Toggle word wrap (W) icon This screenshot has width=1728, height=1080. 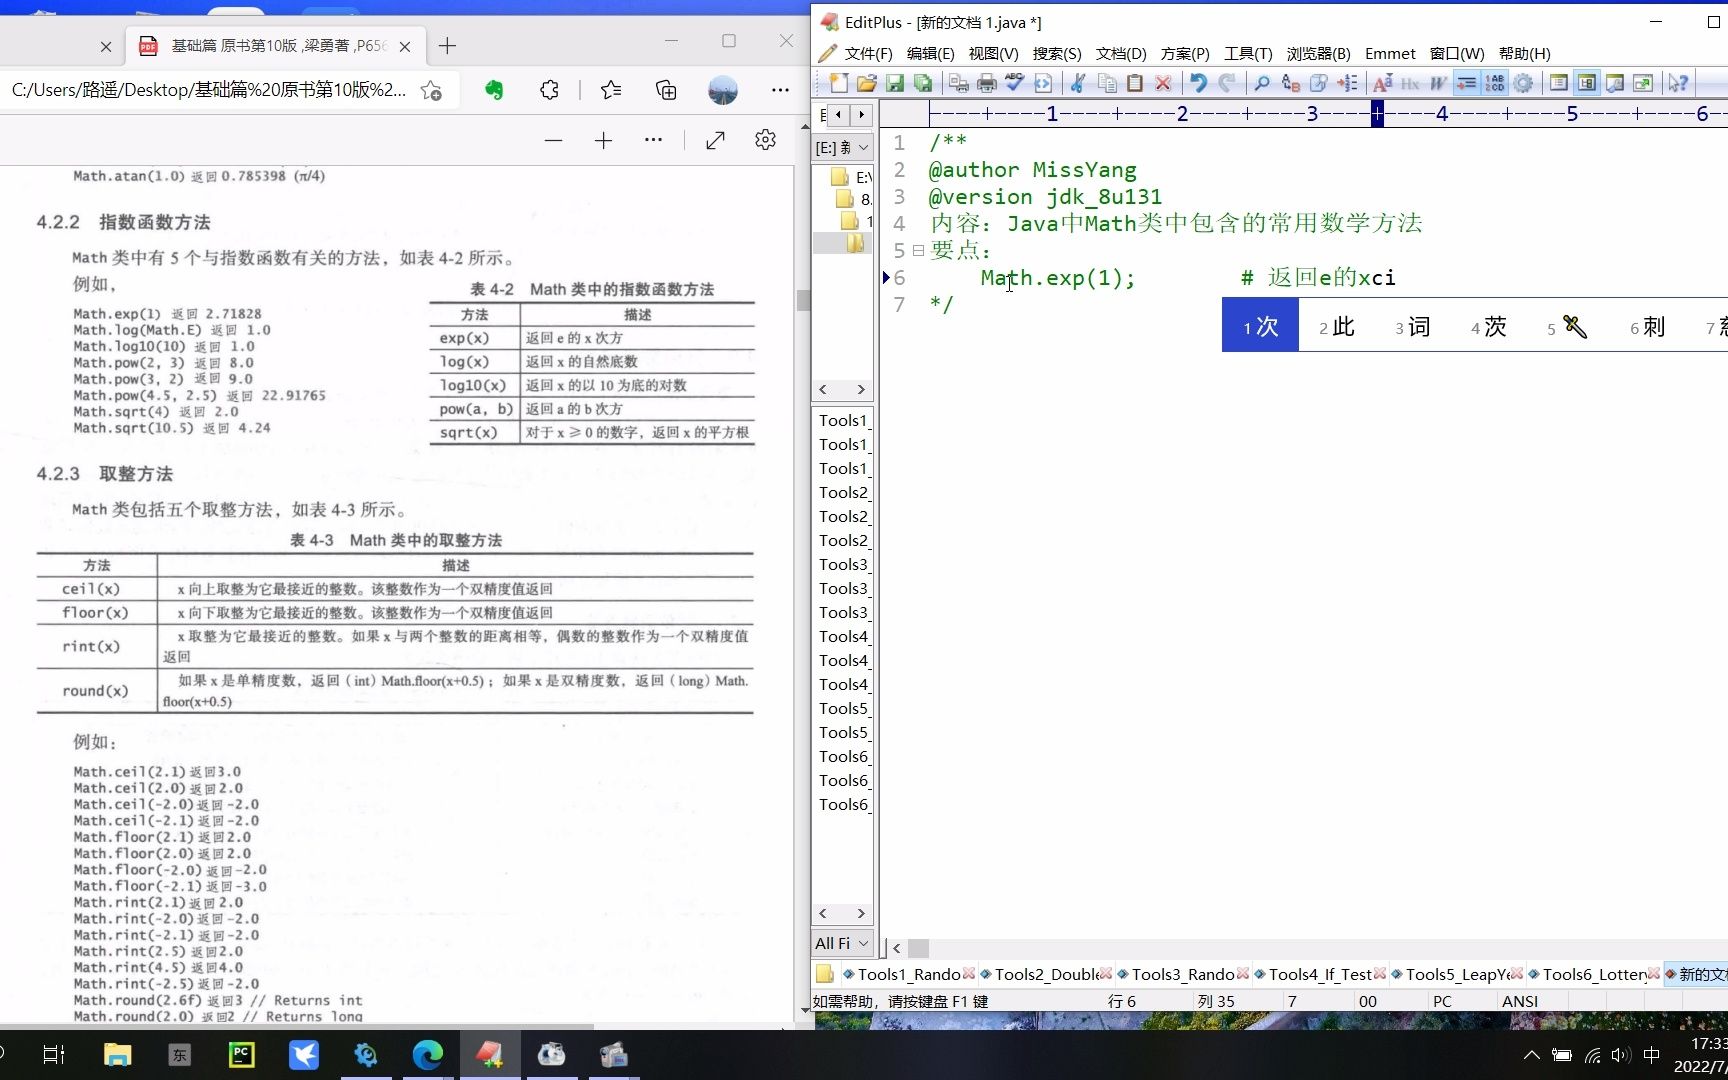[1439, 83]
